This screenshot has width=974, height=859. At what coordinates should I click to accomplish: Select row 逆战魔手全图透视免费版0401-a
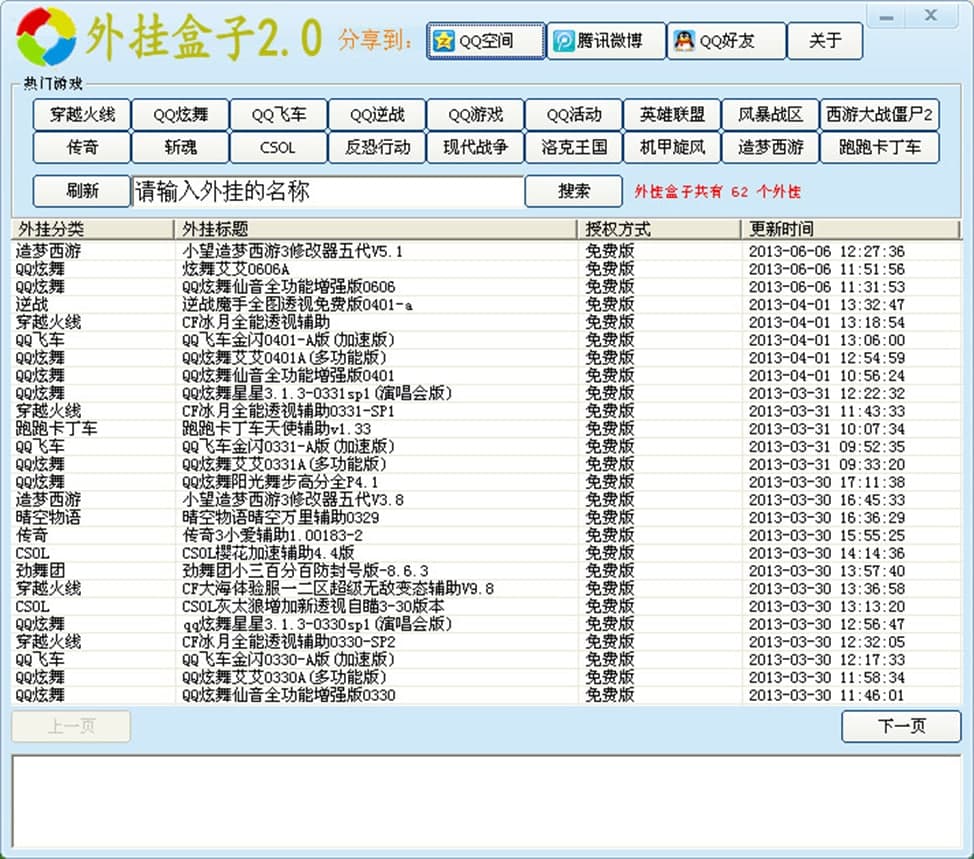[486, 304]
